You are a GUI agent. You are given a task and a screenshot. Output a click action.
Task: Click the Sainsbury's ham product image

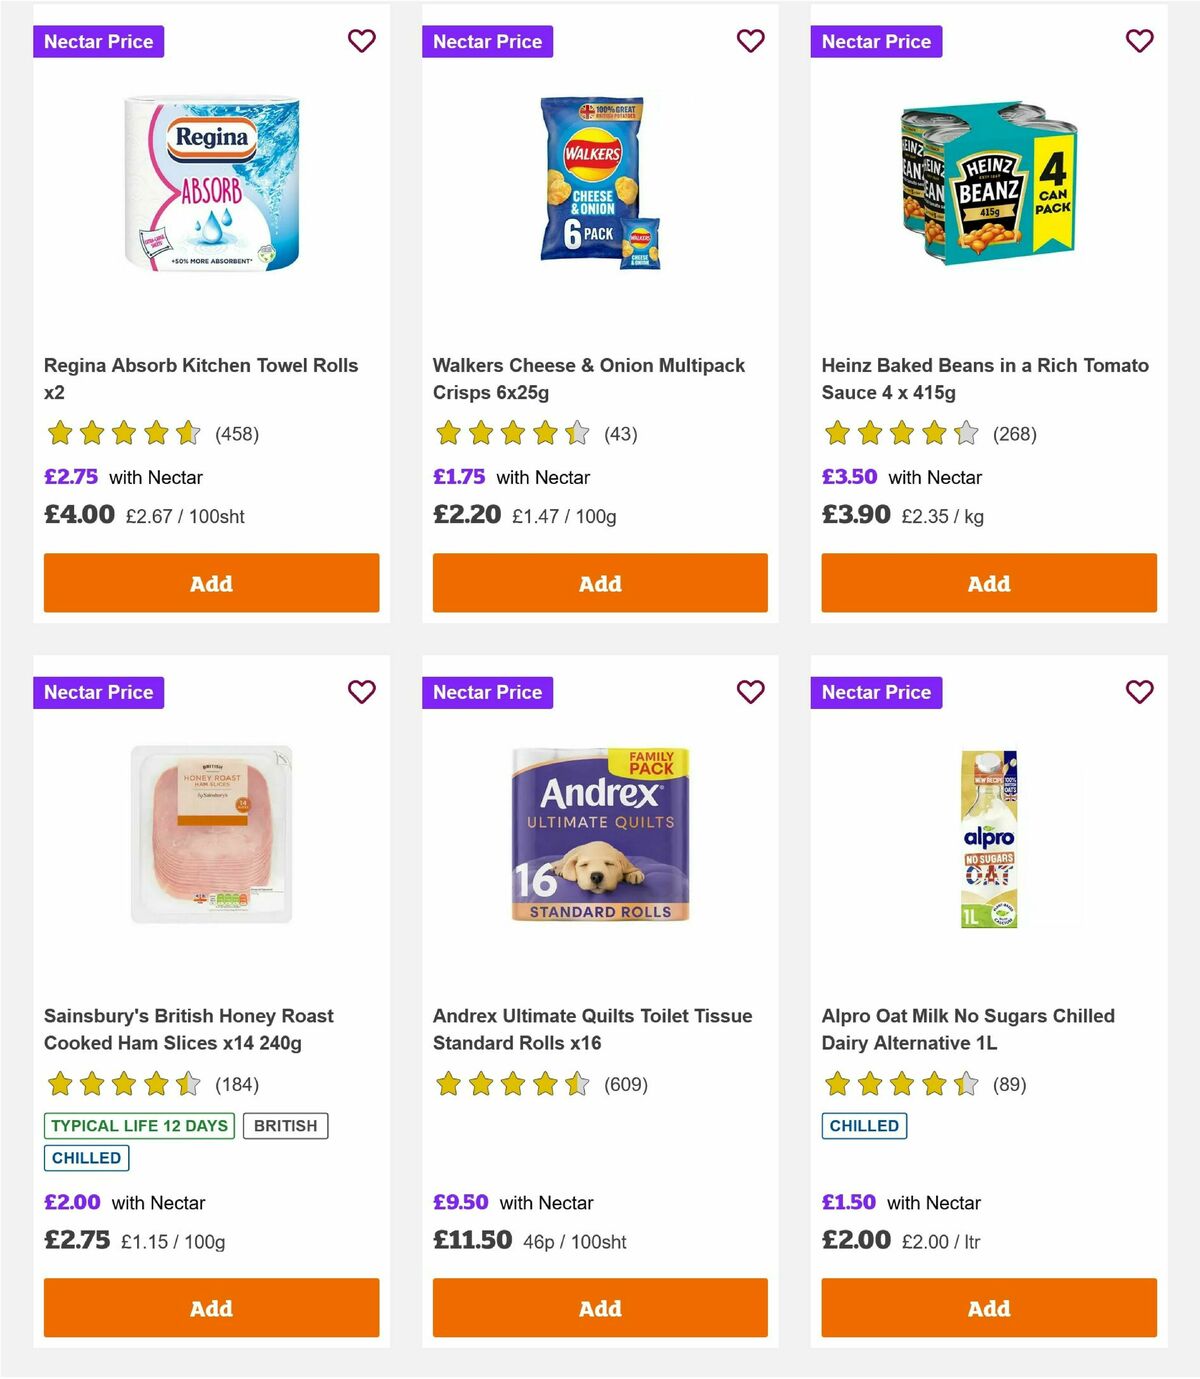click(210, 835)
